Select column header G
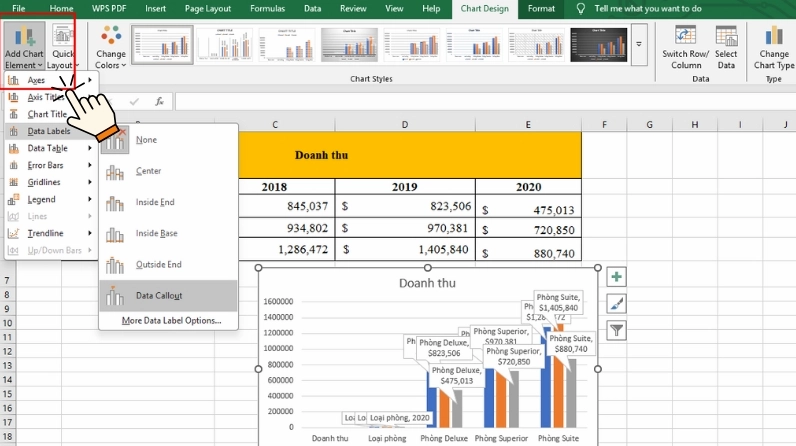 point(649,124)
